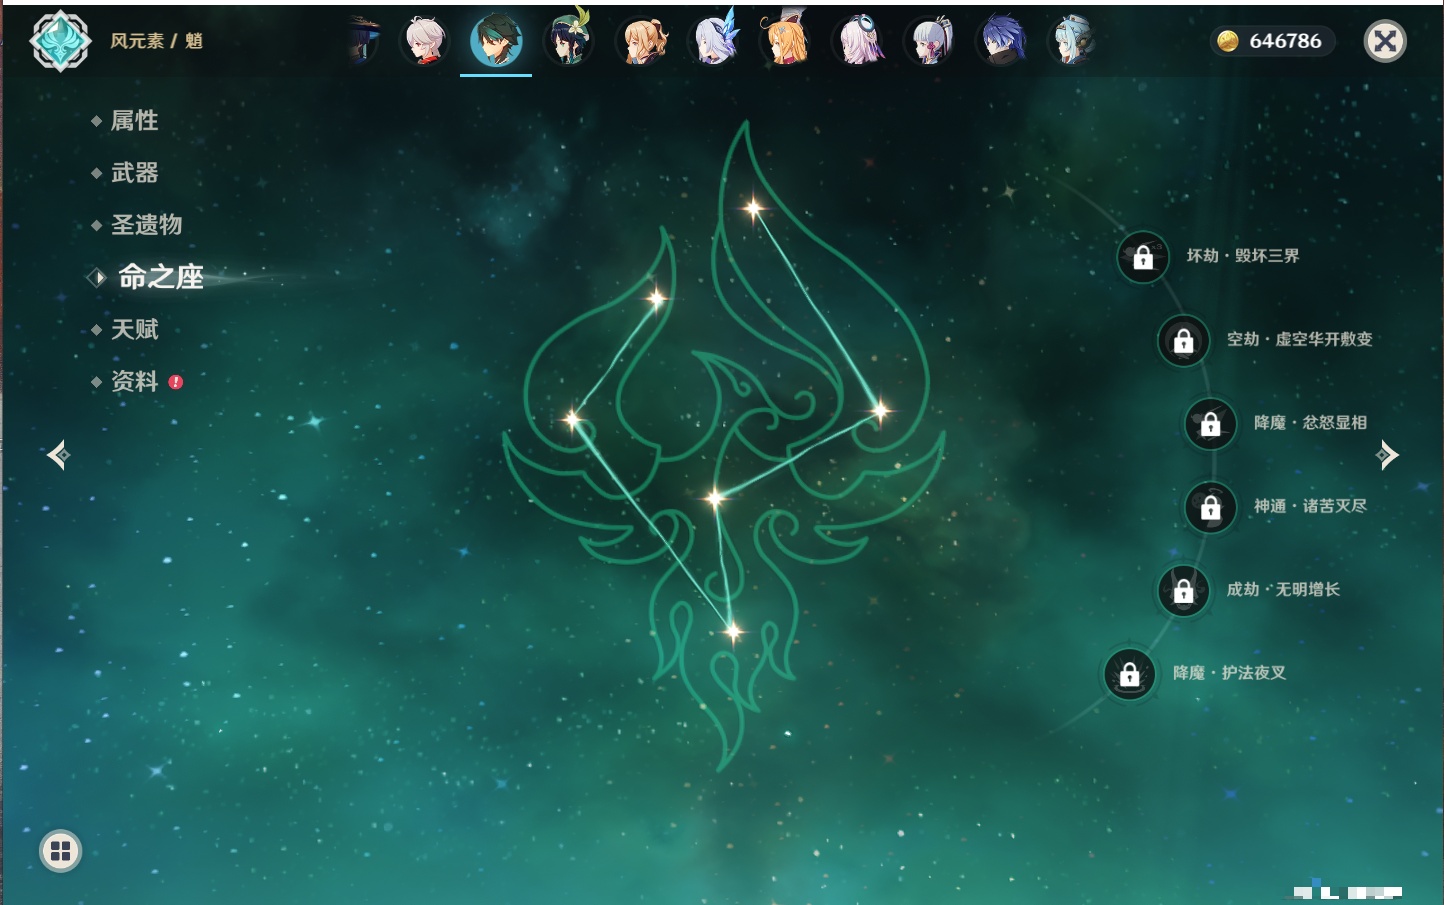Close the character screen with X button
This screenshot has width=1444, height=905.
coord(1385,41)
